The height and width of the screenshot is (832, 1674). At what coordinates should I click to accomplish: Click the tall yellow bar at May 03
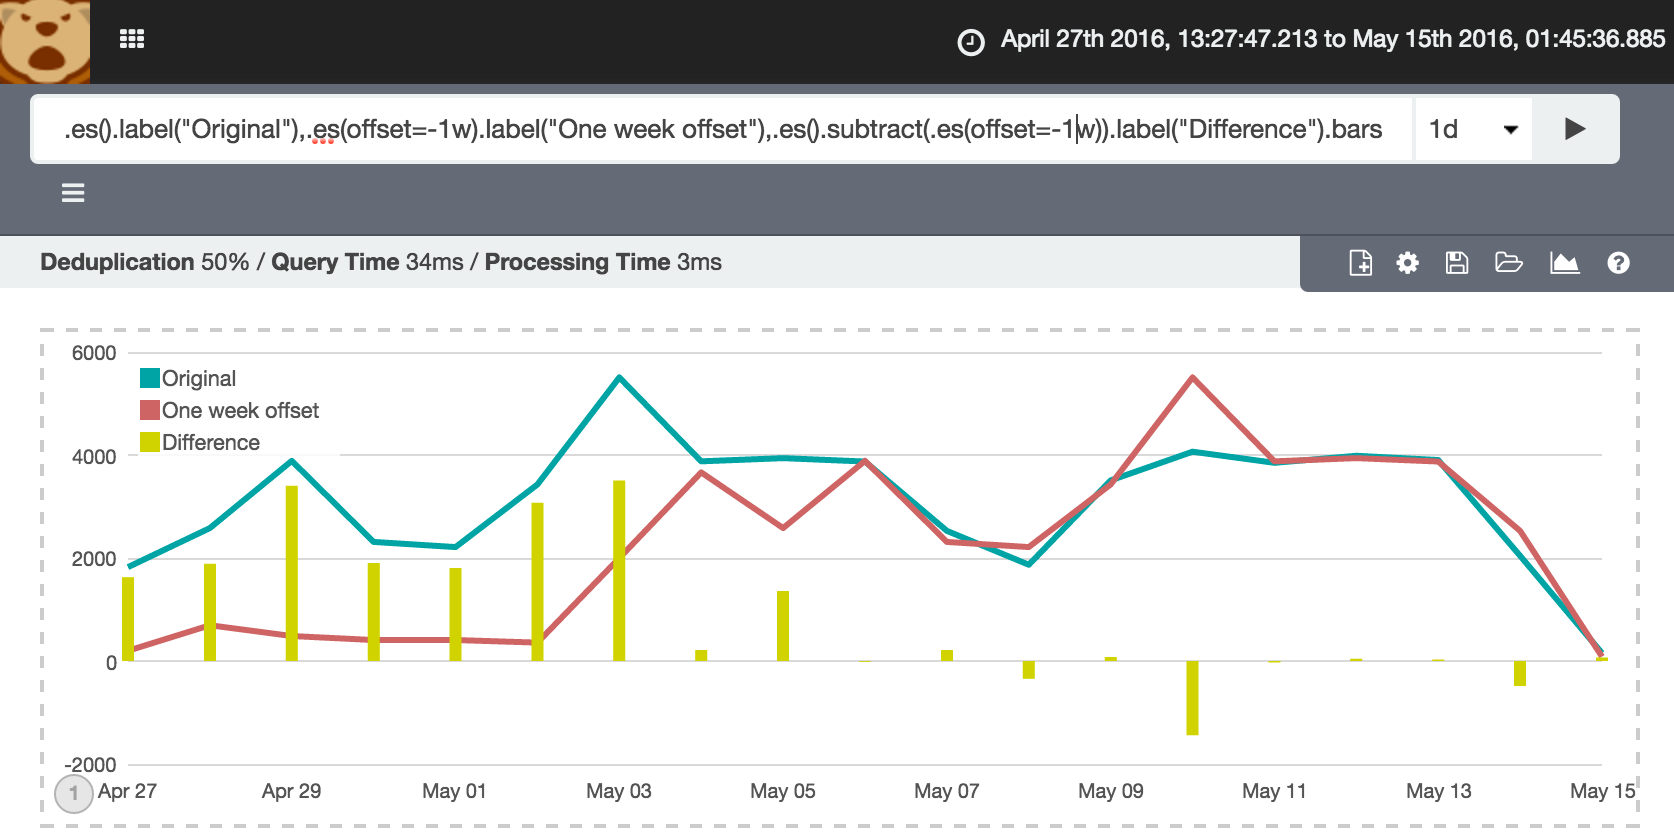click(x=619, y=570)
